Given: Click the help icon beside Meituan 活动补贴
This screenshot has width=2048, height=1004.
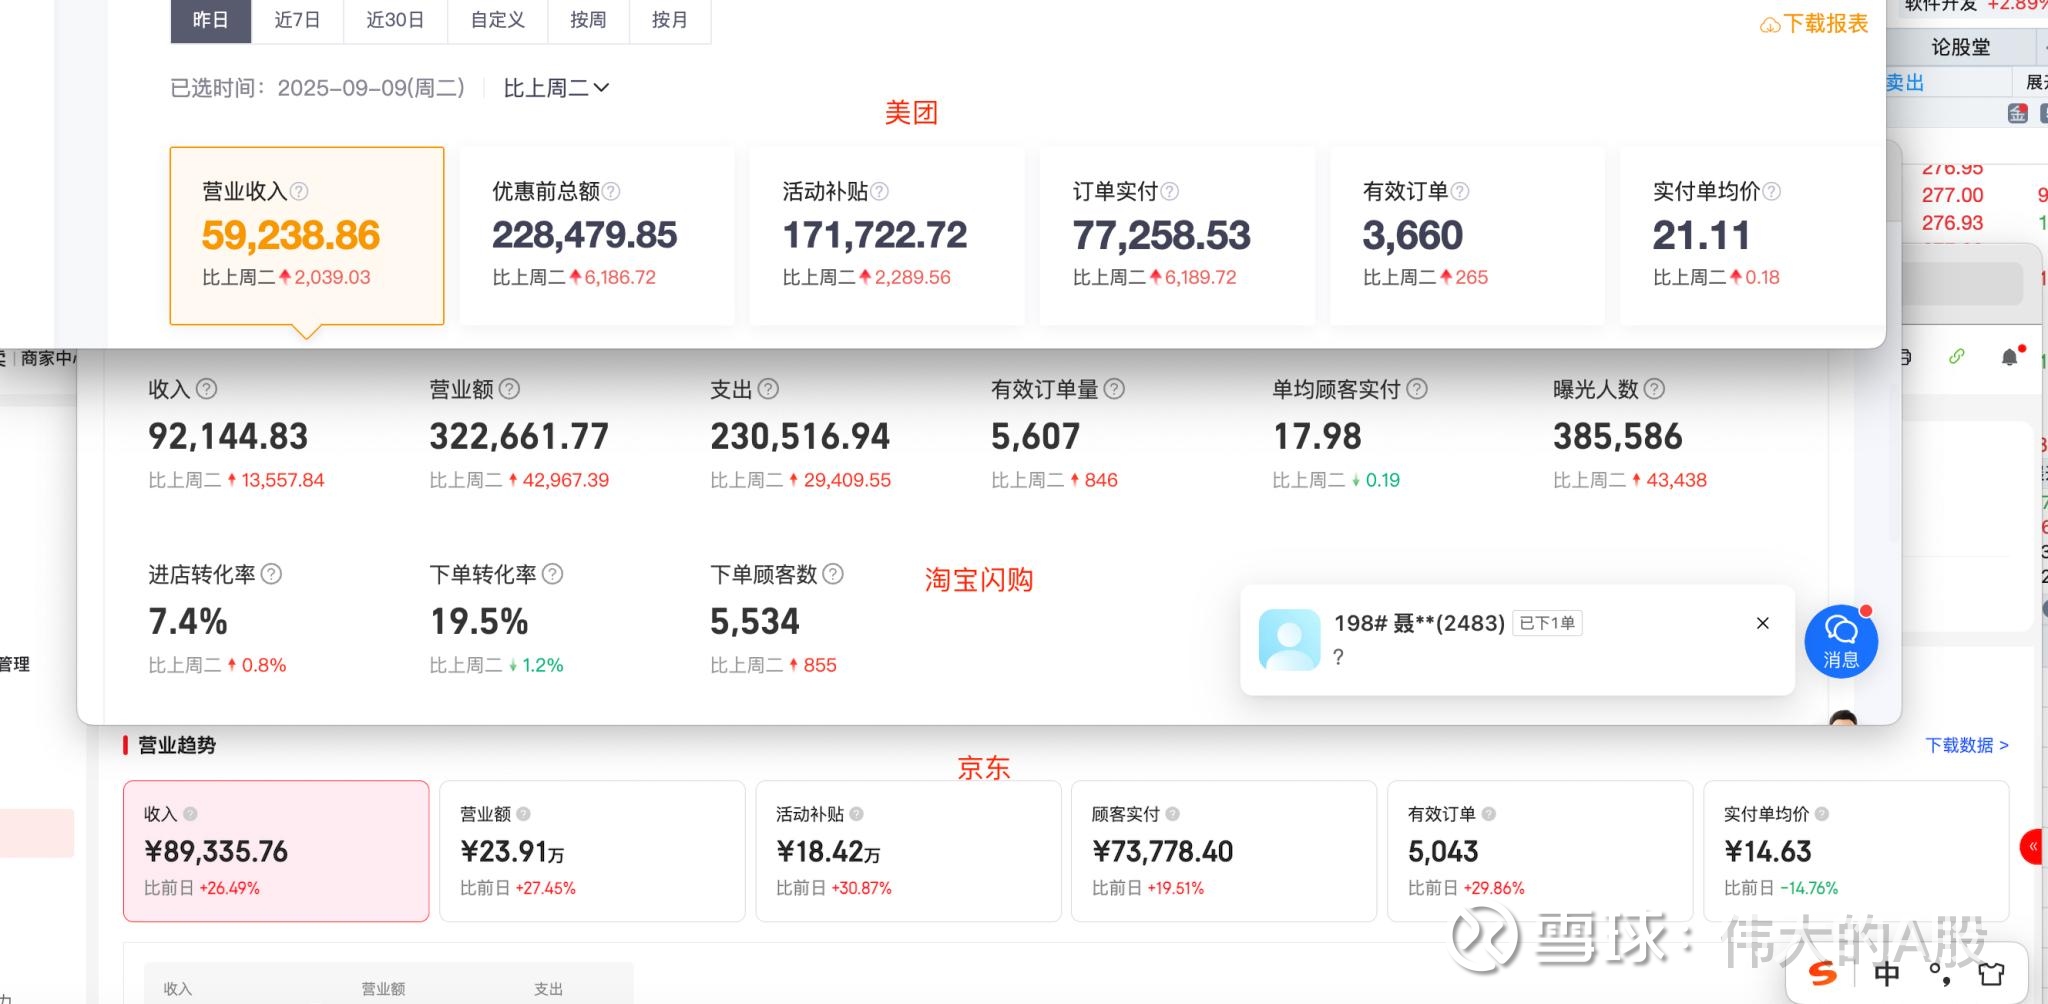Looking at the screenshot, I should point(879,191).
